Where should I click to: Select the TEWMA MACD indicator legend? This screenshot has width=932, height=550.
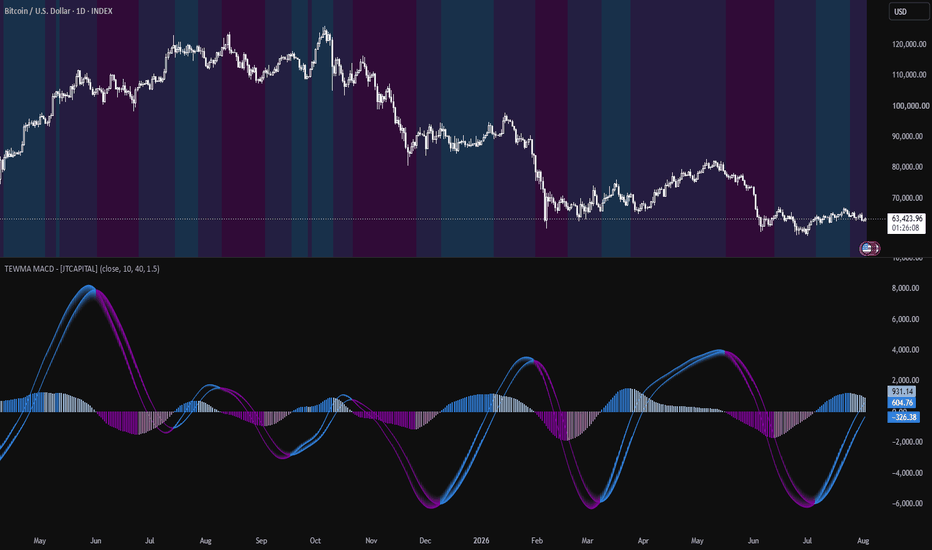[x=82, y=269]
